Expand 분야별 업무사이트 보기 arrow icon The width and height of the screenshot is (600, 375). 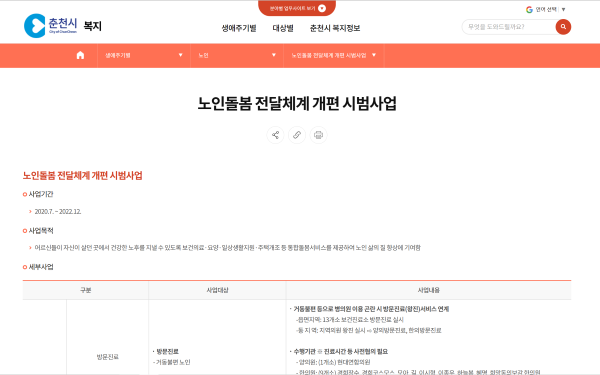pos(322,8)
